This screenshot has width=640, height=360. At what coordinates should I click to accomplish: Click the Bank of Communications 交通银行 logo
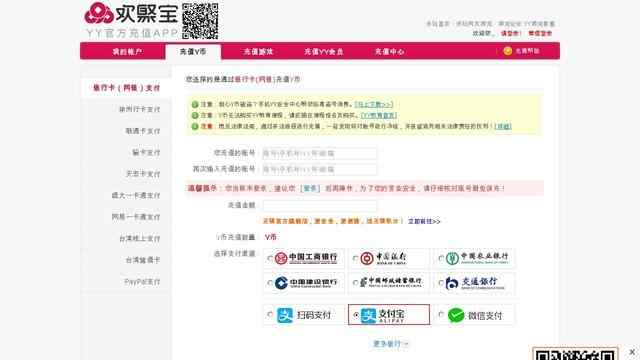(x=475, y=282)
